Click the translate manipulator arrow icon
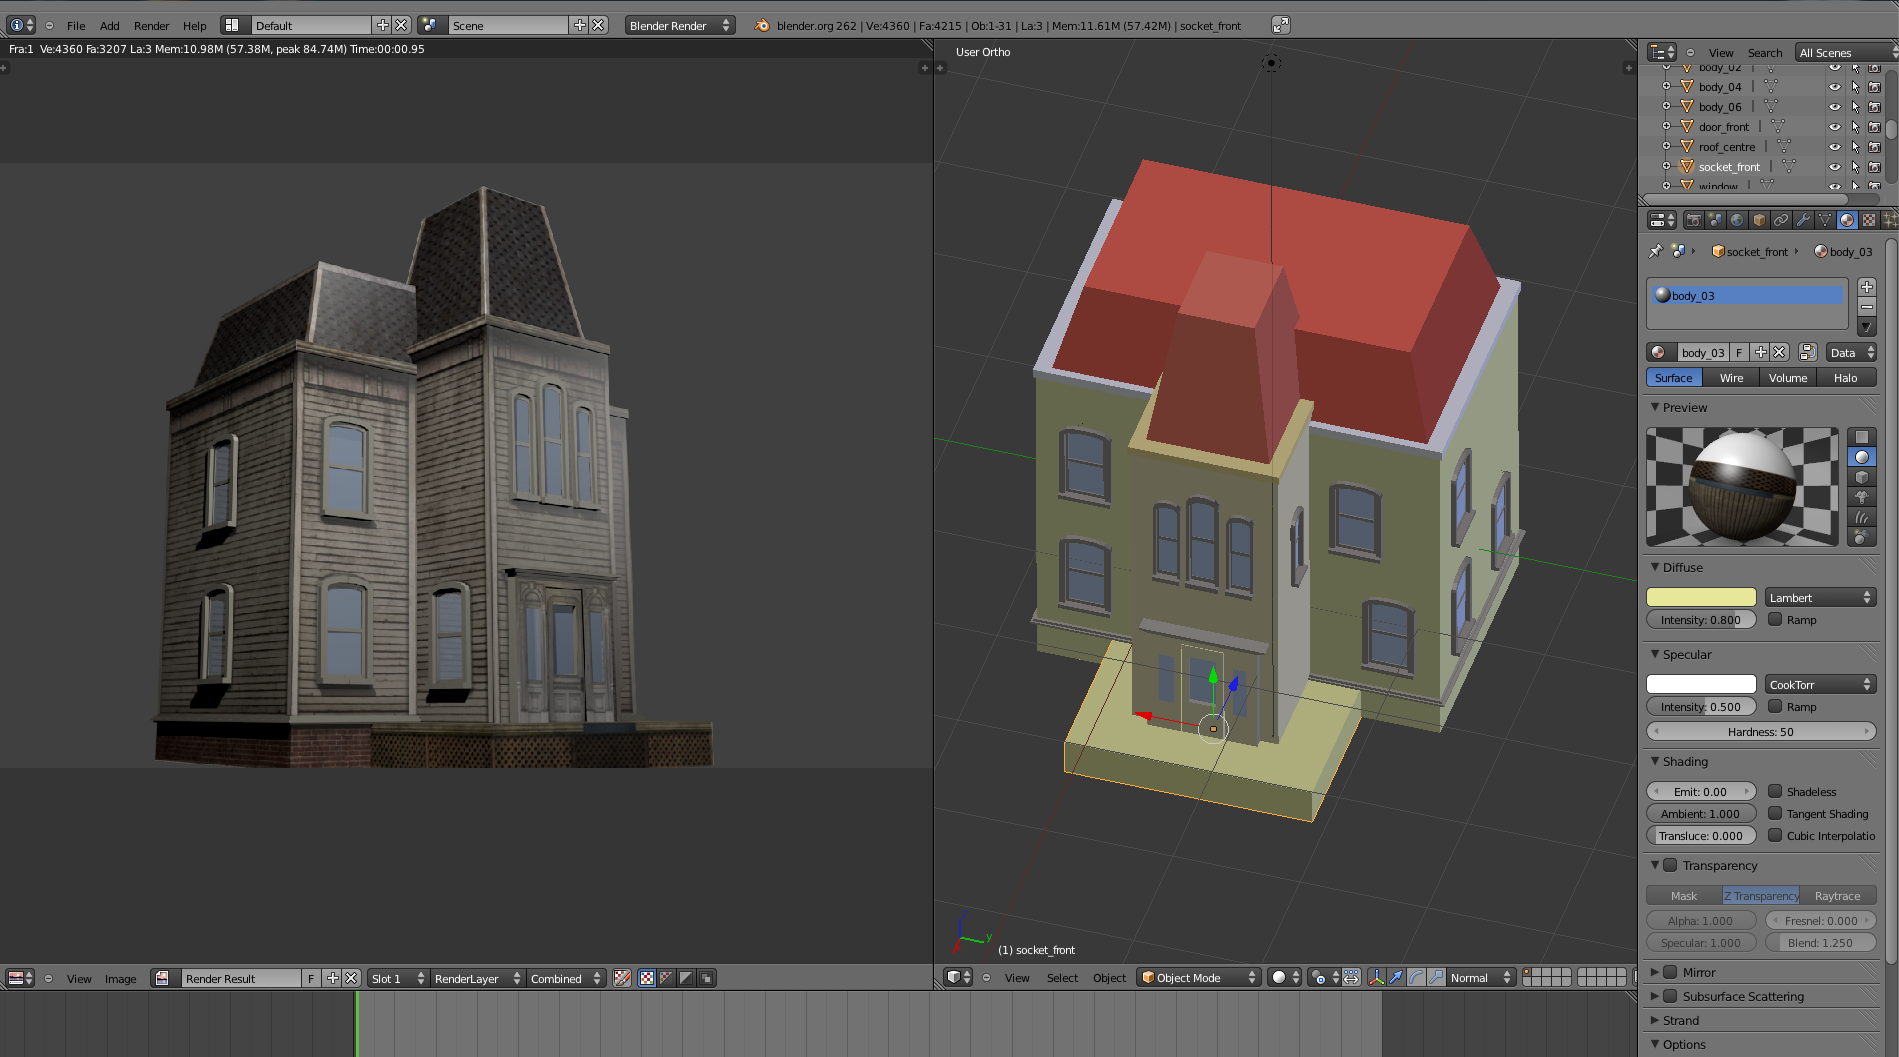 point(1396,978)
